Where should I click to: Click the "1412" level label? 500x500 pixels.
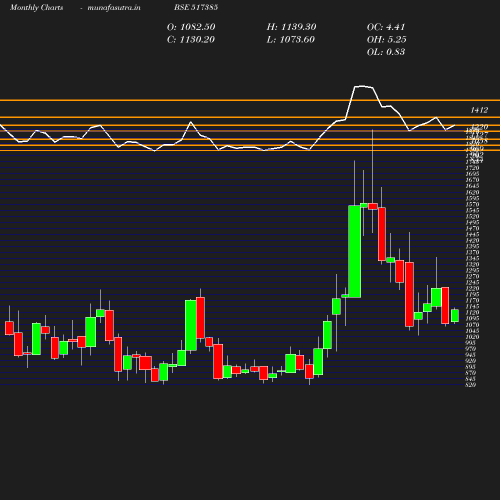(479, 110)
